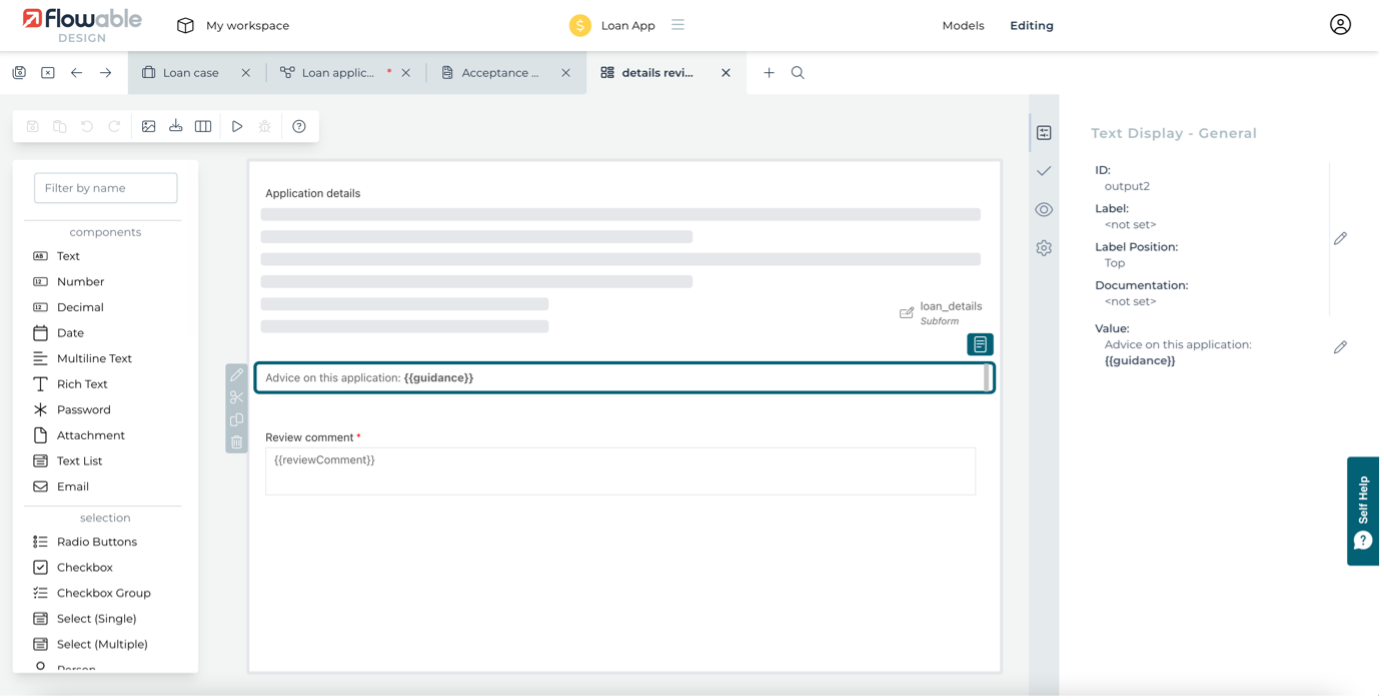Screen dimensions: 1384x699
Task: Toggle the visibility eye properties section
Action: pos(1044,209)
